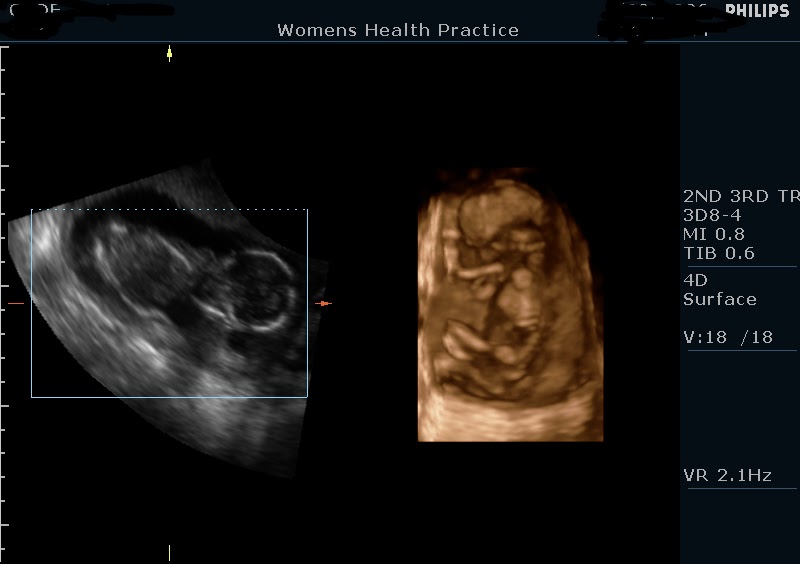The height and width of the screenshot is (564, 800).
Task: Click the orange arrow marker right of ROI box
Action: pyautogui.click(x=323, y=303)
